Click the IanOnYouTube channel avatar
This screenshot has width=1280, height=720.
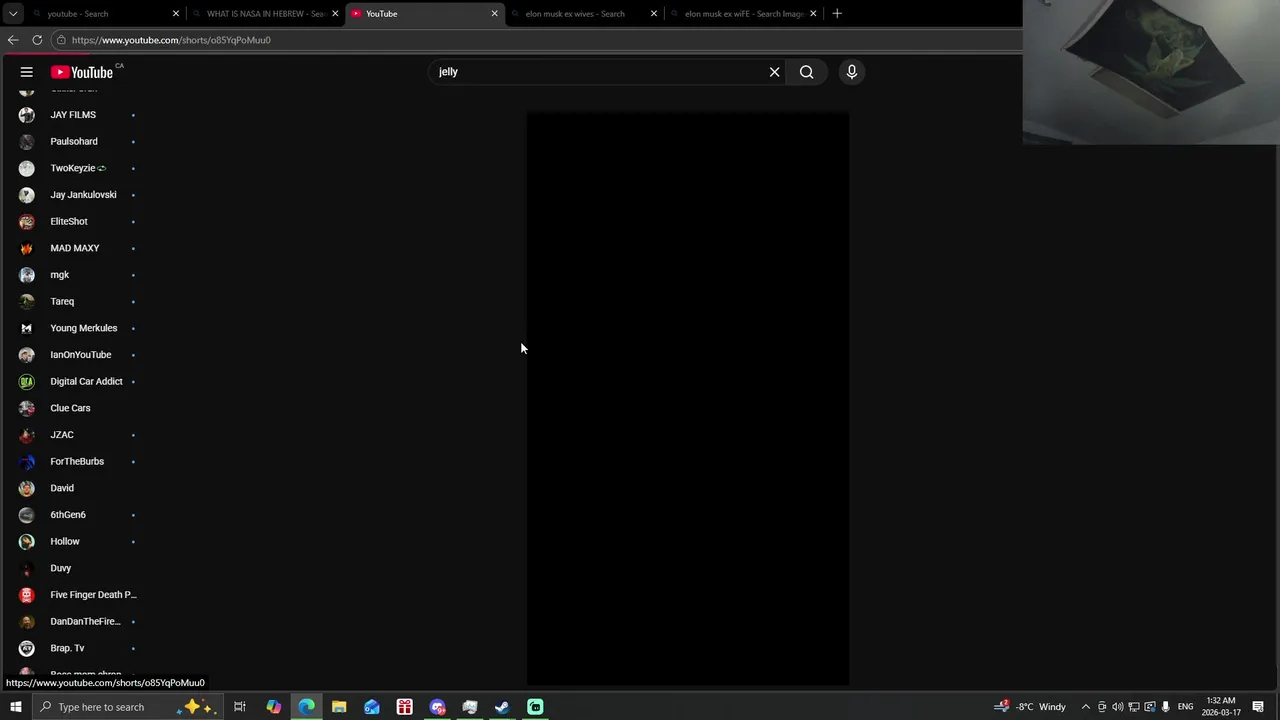(x=27, y=355)
